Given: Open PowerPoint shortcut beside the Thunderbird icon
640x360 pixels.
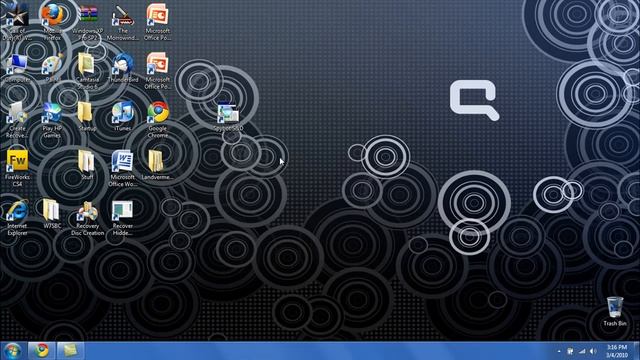Looking at the screenshot, I should pyautogui.click(x=158, y=64).
